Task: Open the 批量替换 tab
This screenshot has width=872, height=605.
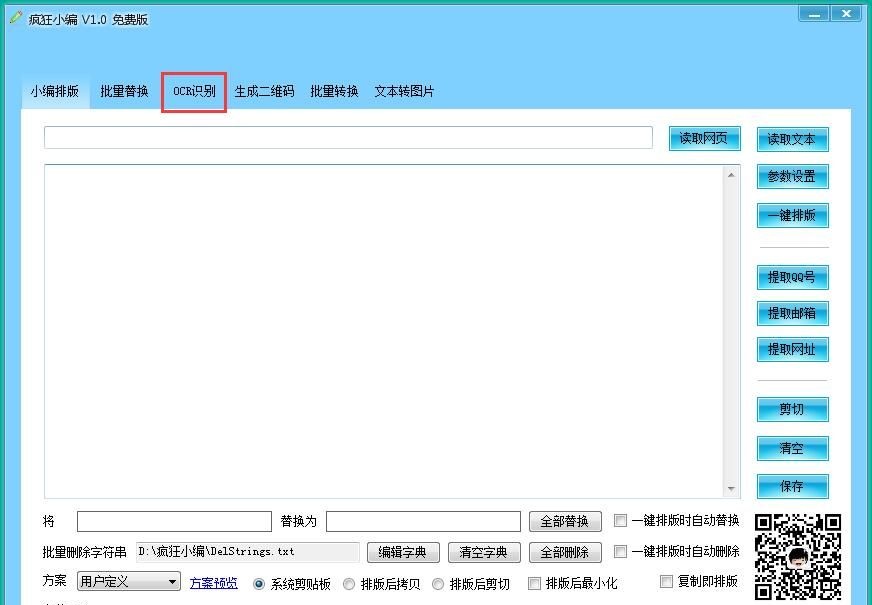Action: 124,91
